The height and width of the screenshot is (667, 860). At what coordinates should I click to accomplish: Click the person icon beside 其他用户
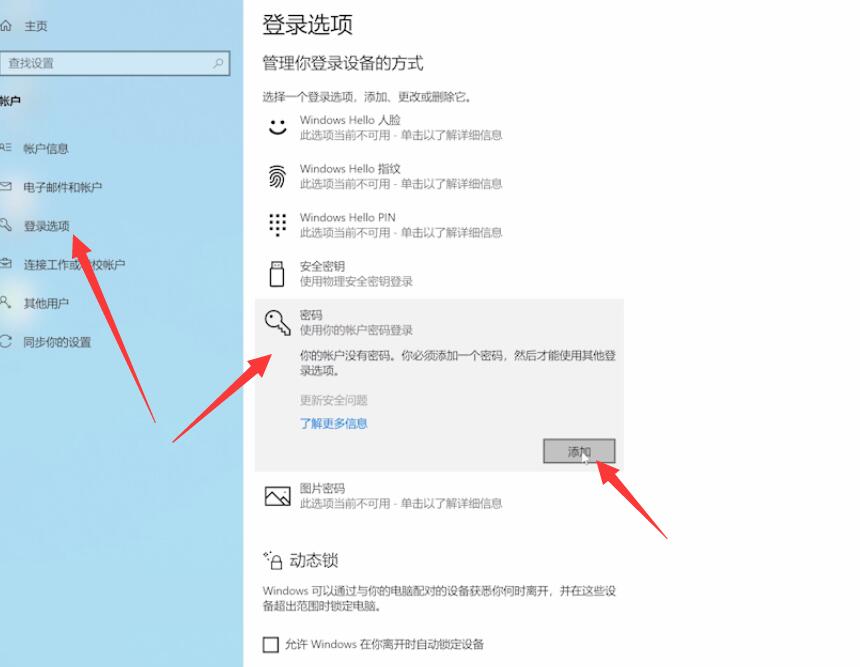5,302
